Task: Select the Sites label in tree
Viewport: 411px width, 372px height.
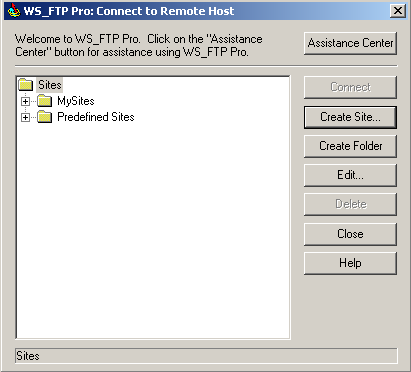Action: tap(50, 85)
